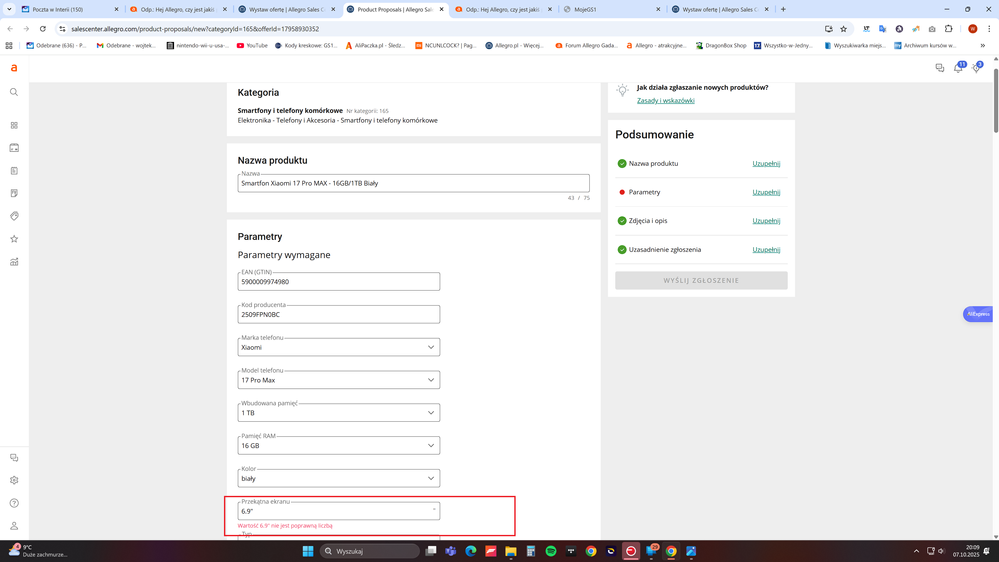Click the help question mark sidebar icon
Viewport: 999px width, 562px height.
tap(14, 503)
